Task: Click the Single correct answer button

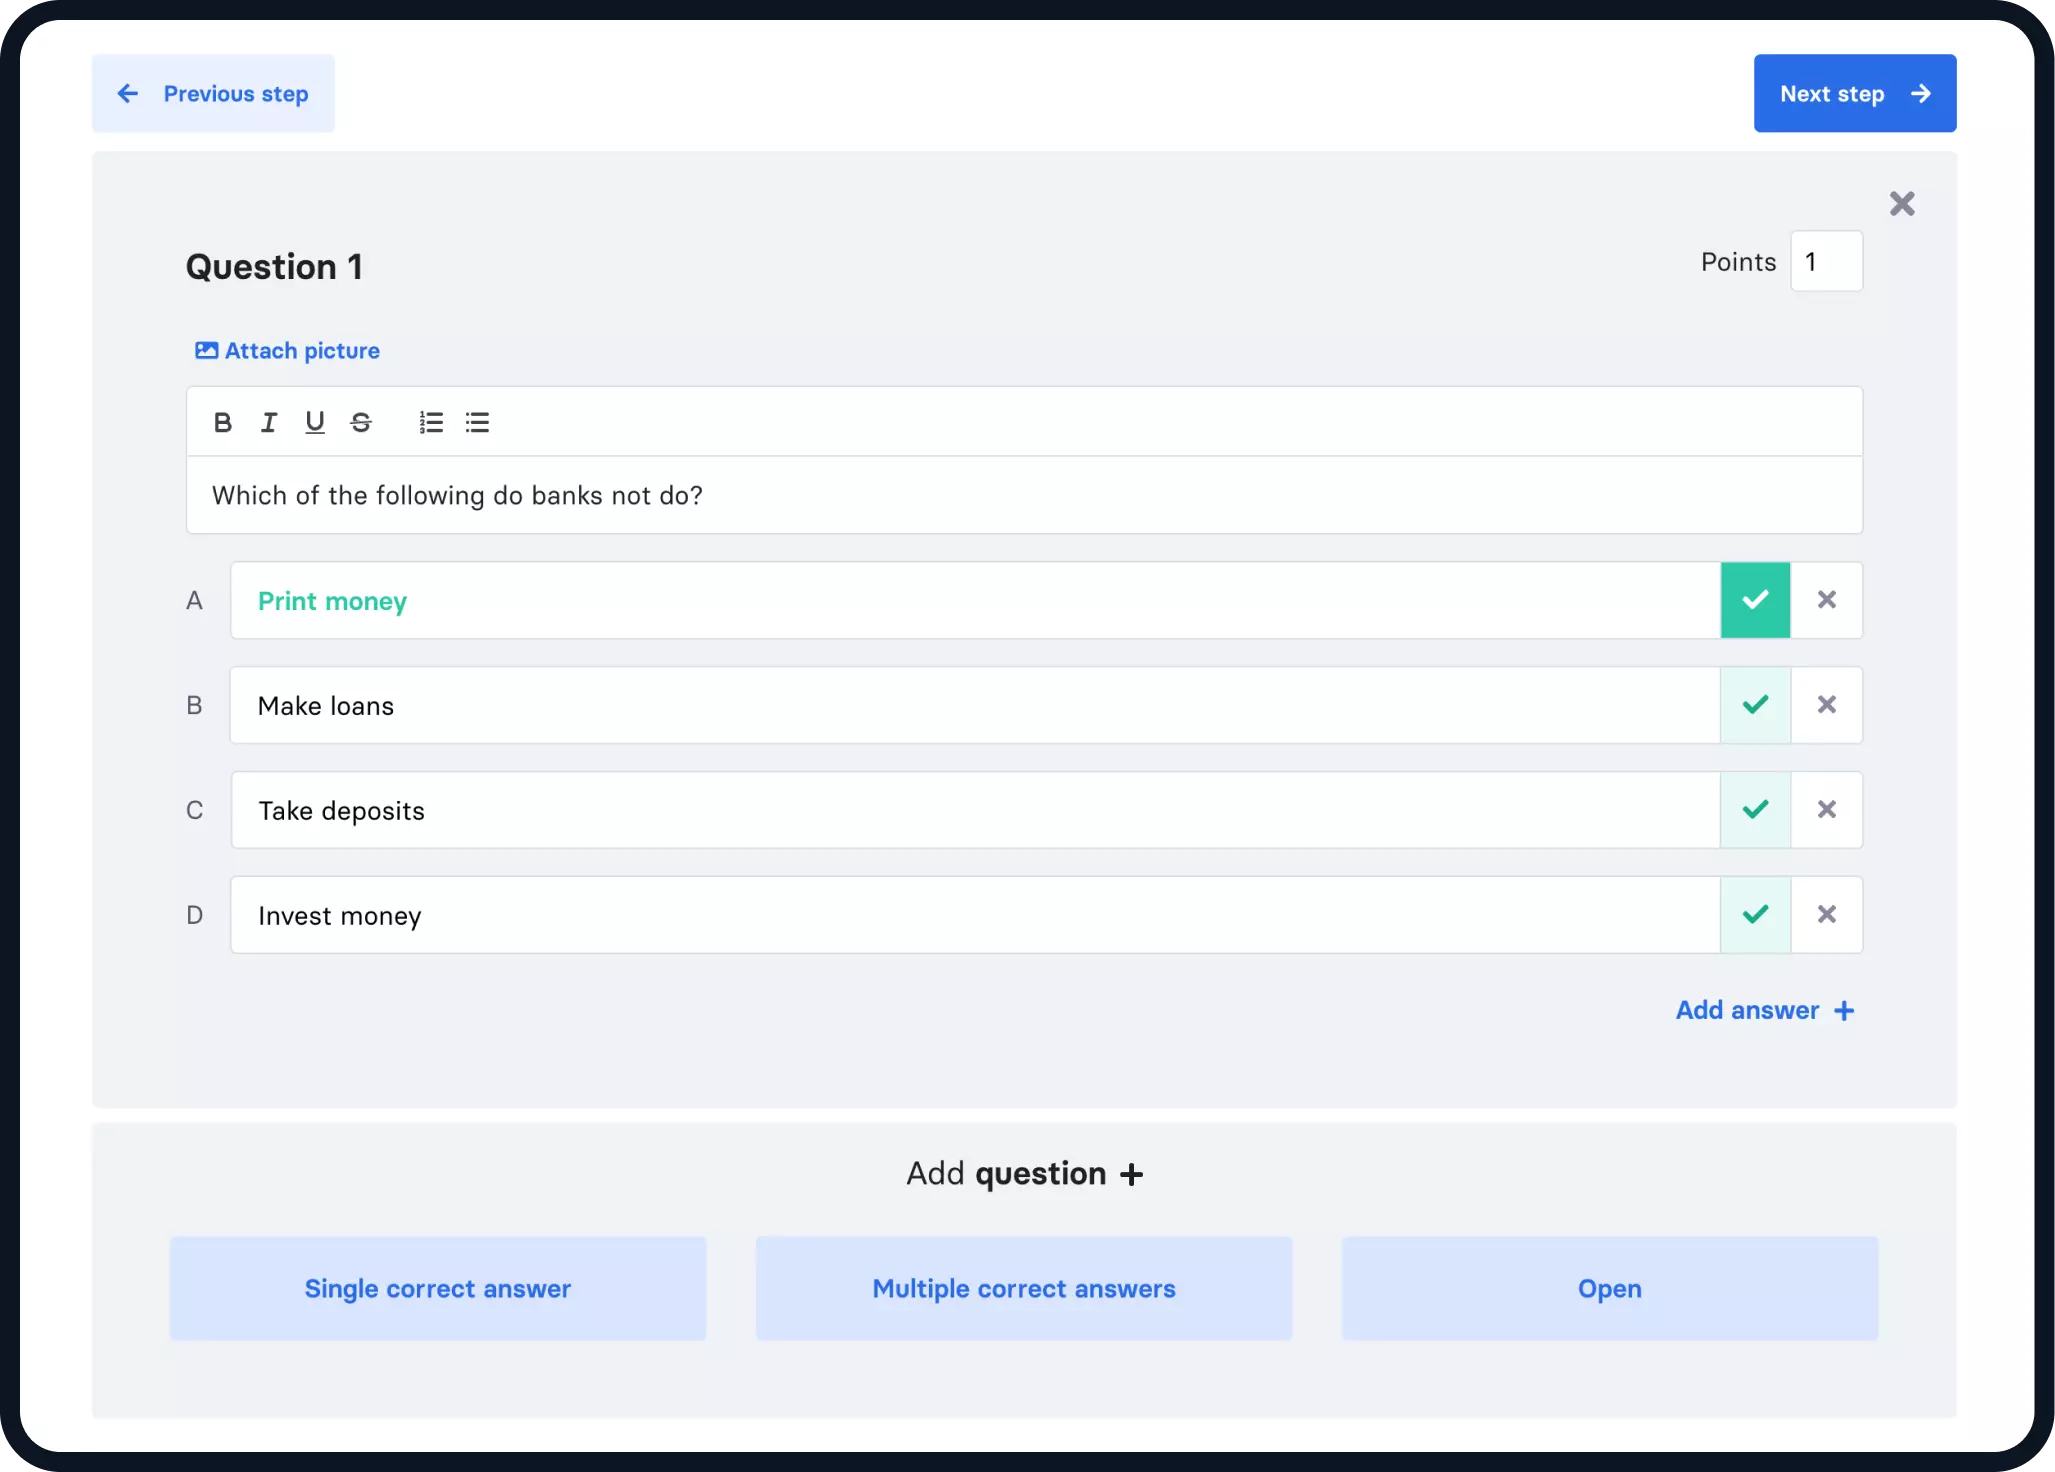Action: (x=440, y=1287)
